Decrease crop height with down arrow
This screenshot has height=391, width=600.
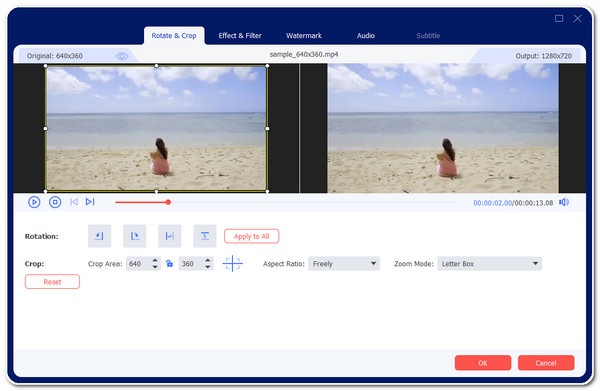(x=208, y=267)
